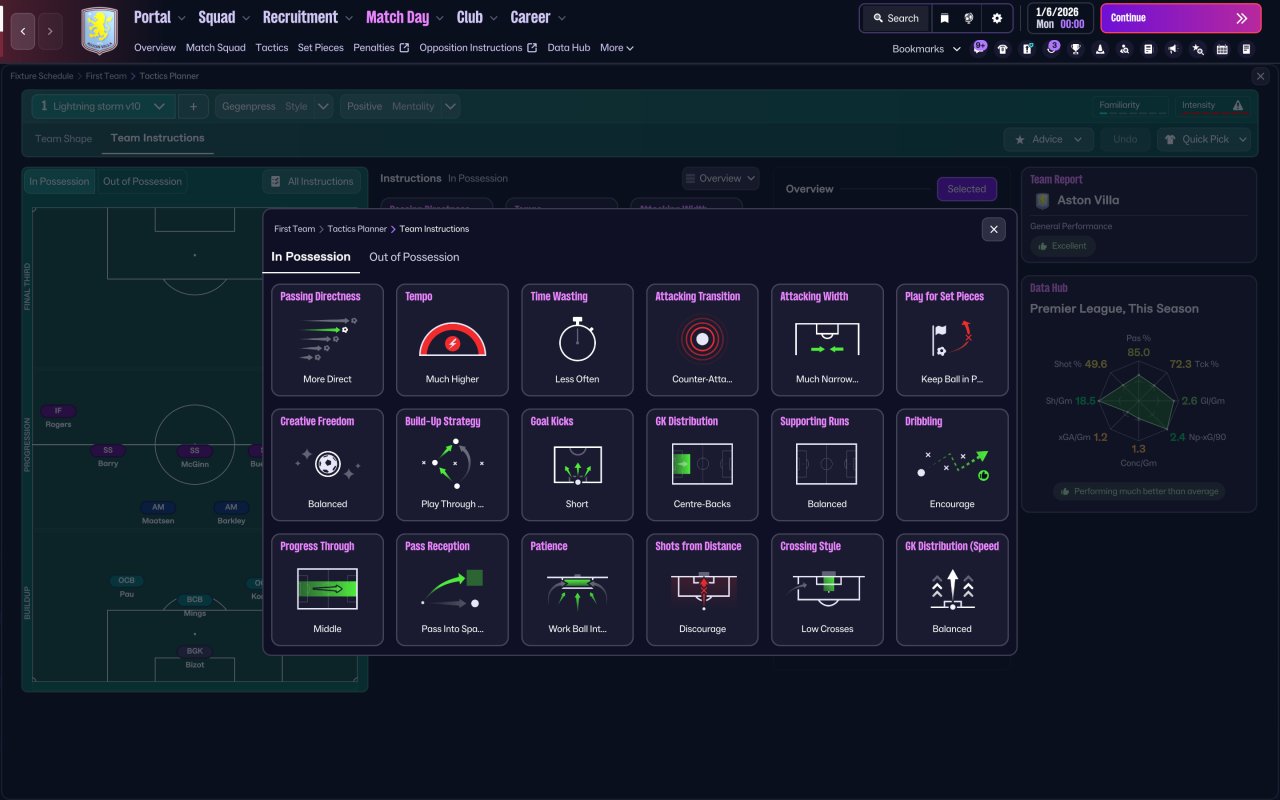Click the Continue button
Screen dimensions: 1280x800
pos(1181,18)
